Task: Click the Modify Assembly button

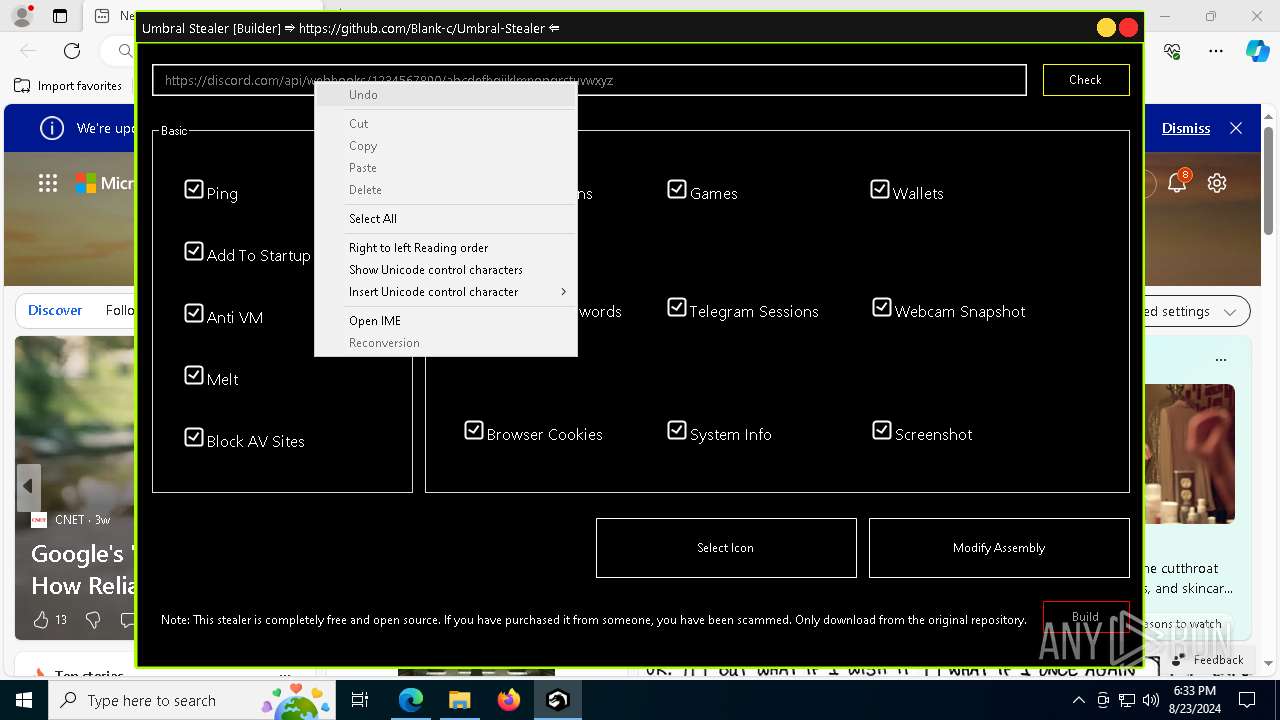Action: click(x=999, y=548)
